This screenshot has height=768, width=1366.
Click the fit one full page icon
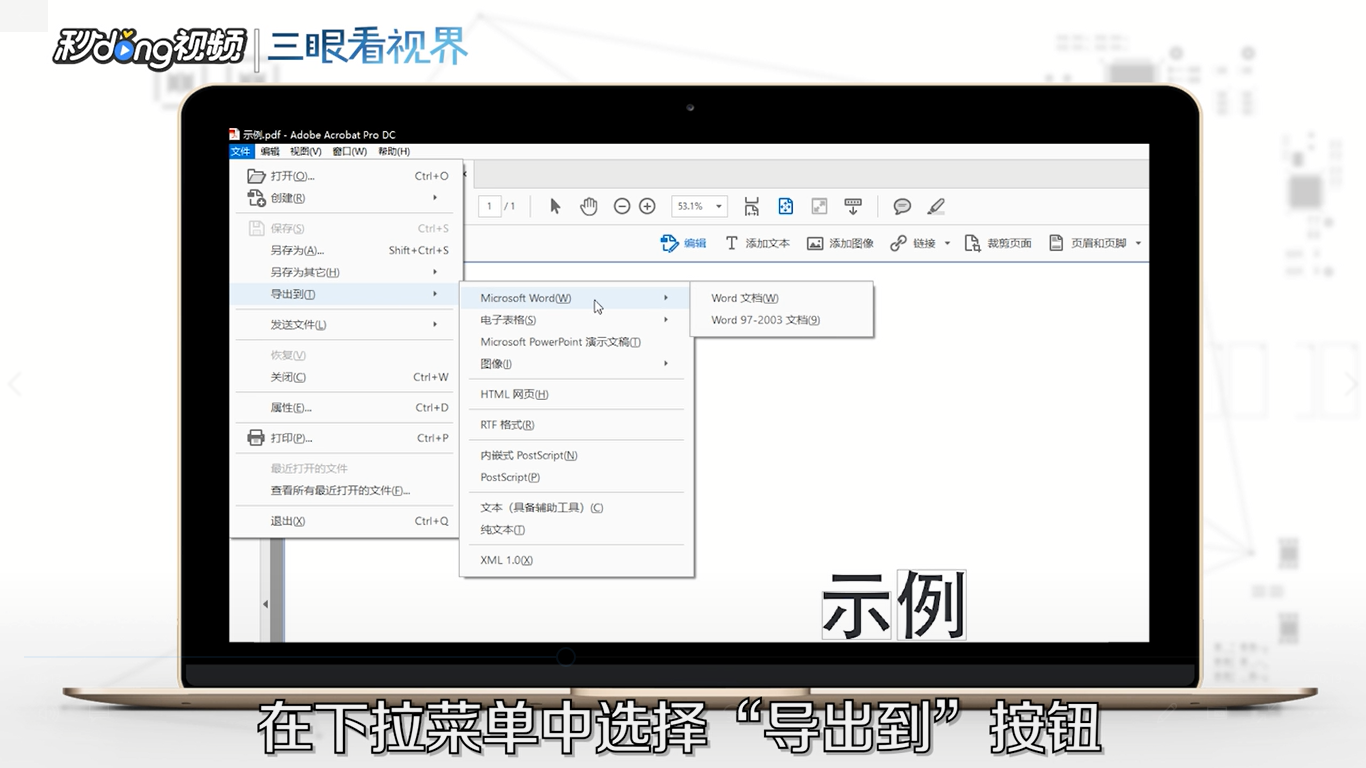click(x=786, y=206)
